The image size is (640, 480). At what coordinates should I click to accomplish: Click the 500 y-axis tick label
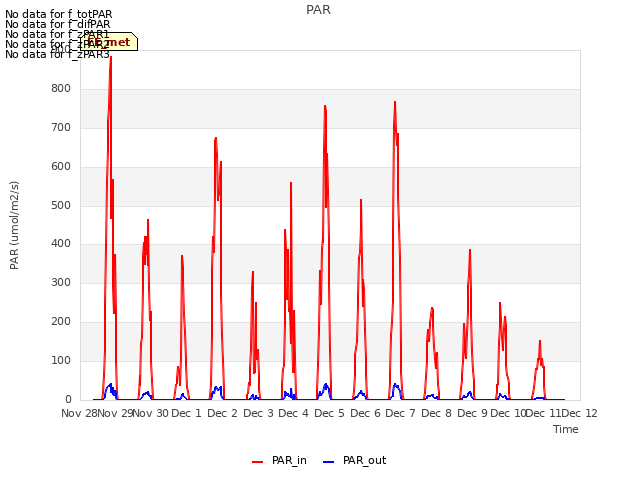61,205
